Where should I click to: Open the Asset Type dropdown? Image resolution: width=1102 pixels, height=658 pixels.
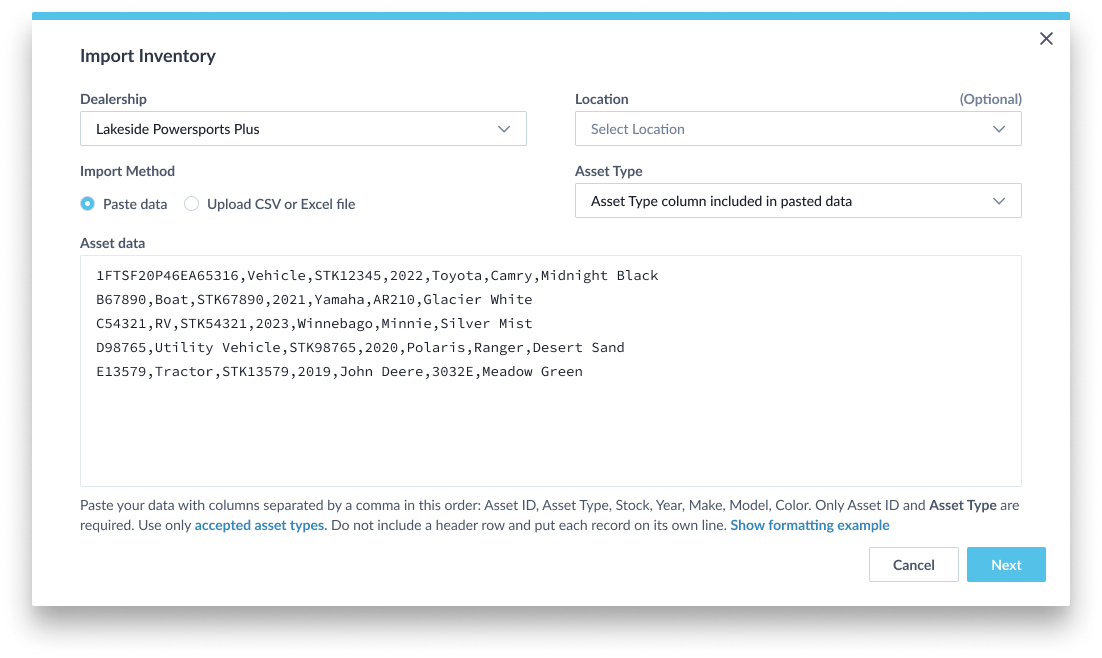click(x=798, y=201)
